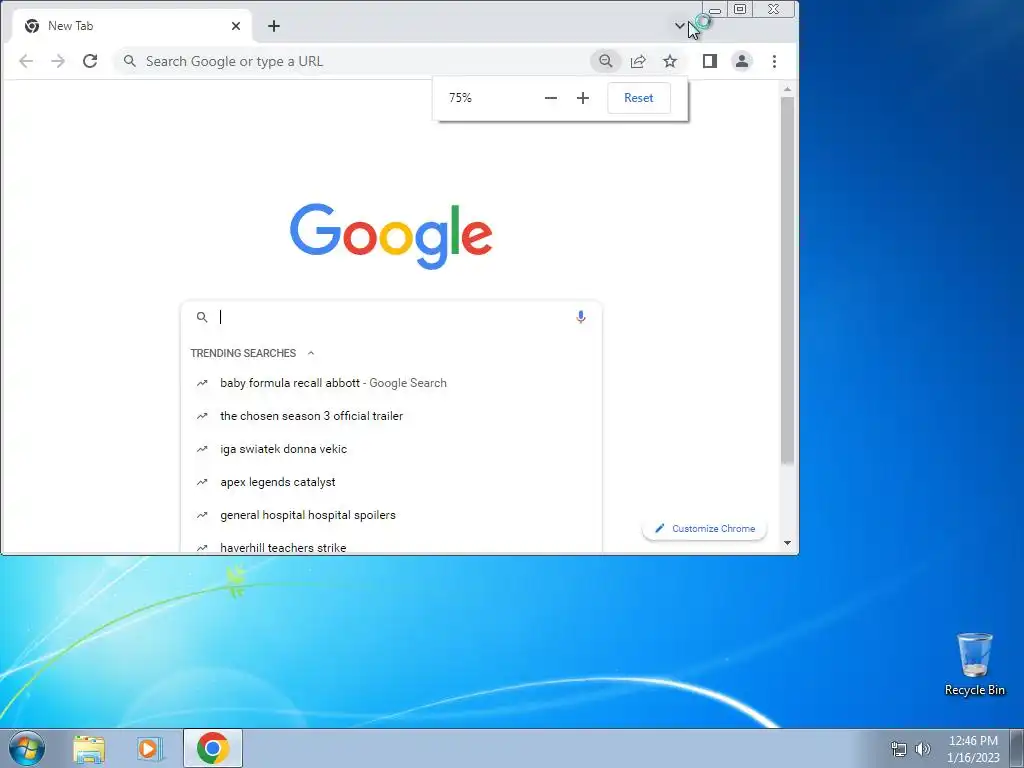Open the Chrome three-dot menu
Viewport: 1024px width, 768px height.
point(775,61)
